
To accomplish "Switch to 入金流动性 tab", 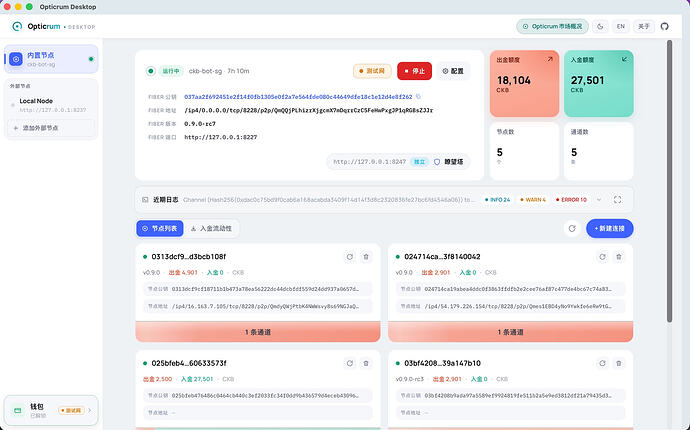I will tap(211, 228).
